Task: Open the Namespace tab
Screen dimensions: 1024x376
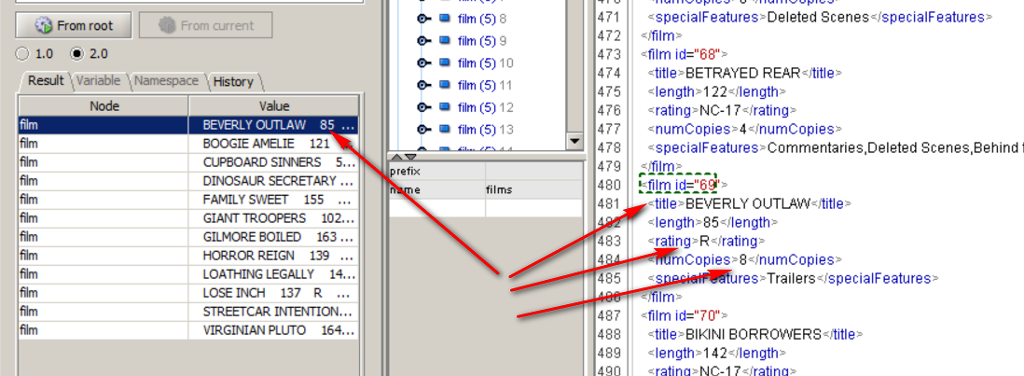Action: click(x=166, y=80)
